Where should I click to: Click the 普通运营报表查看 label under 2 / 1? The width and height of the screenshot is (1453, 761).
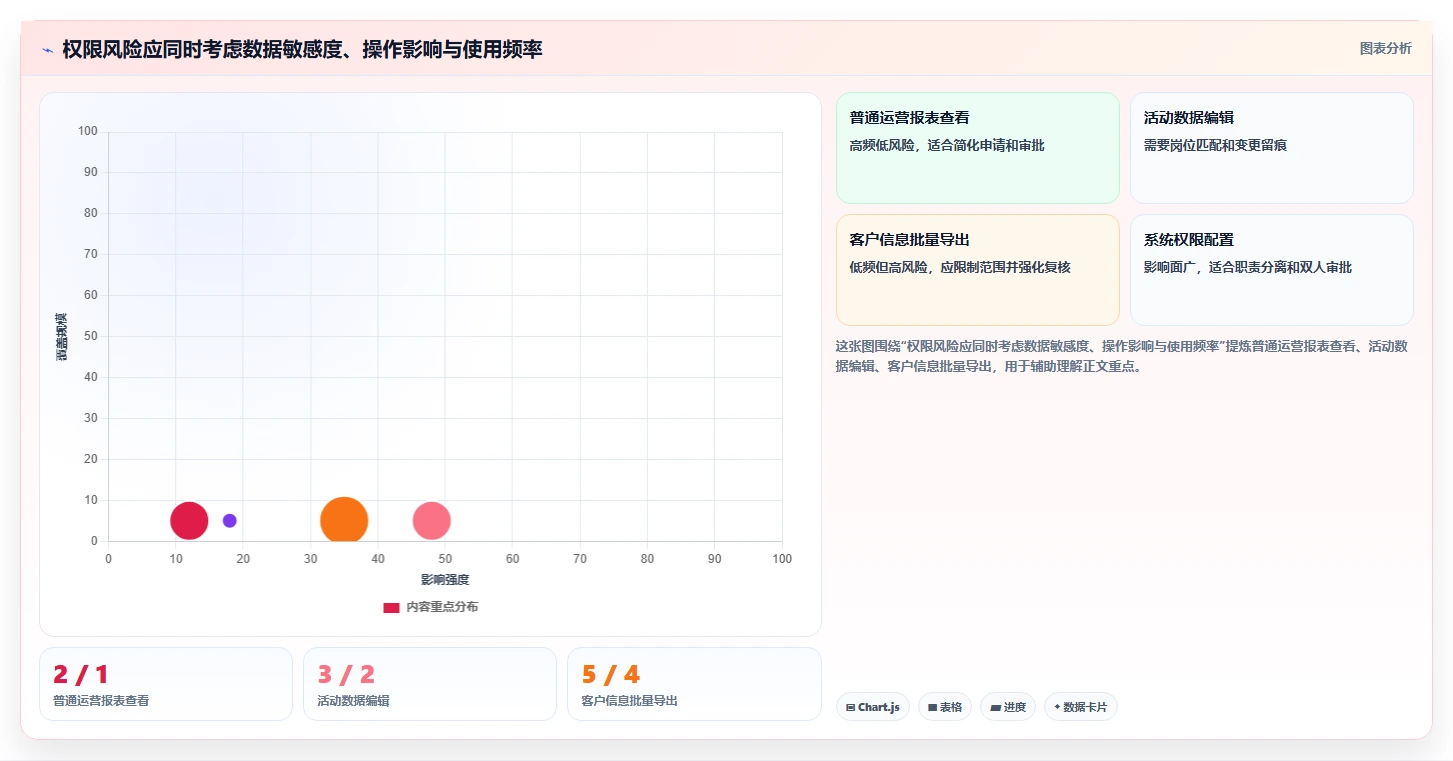pyautogui.click(x=101, y=701)
